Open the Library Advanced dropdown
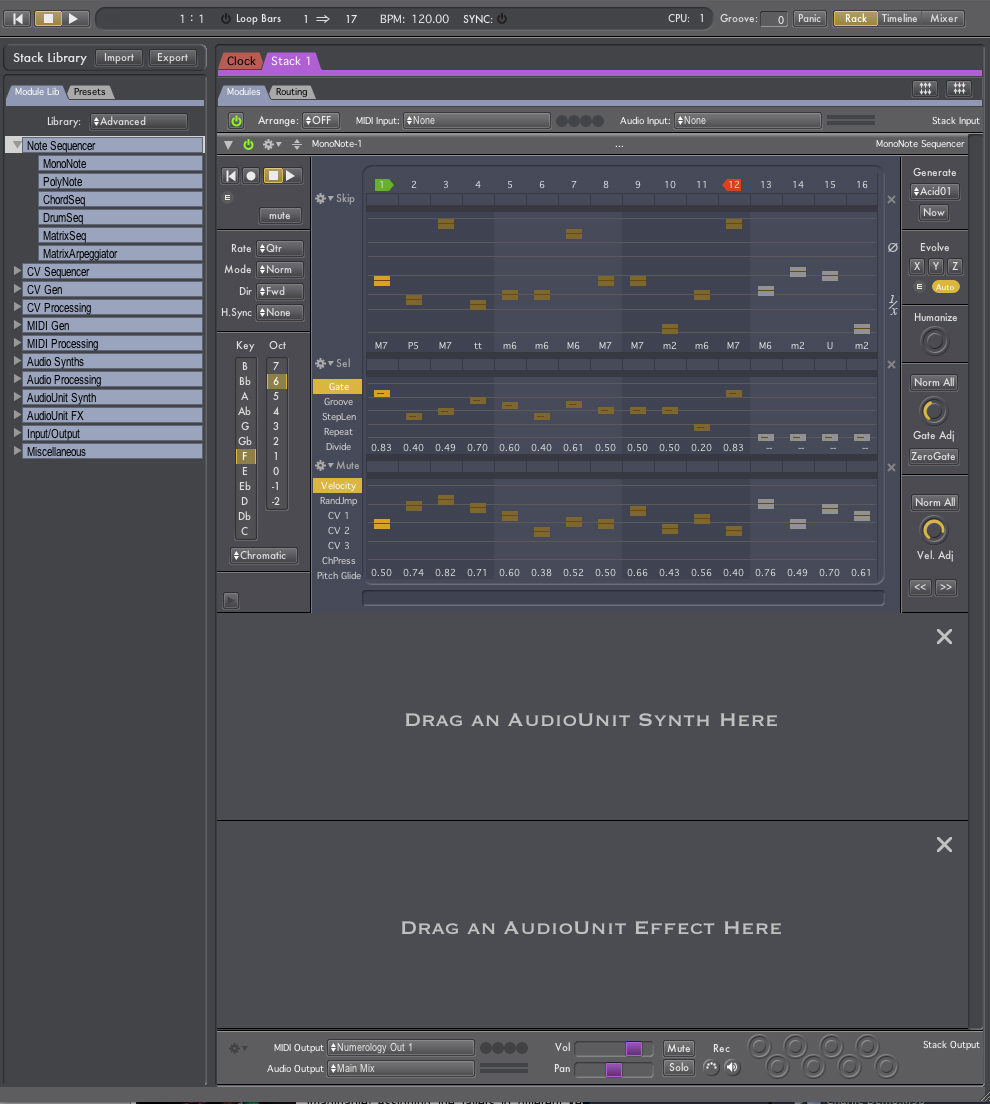This screenshot has width=990, height=1104. point(139,122)
